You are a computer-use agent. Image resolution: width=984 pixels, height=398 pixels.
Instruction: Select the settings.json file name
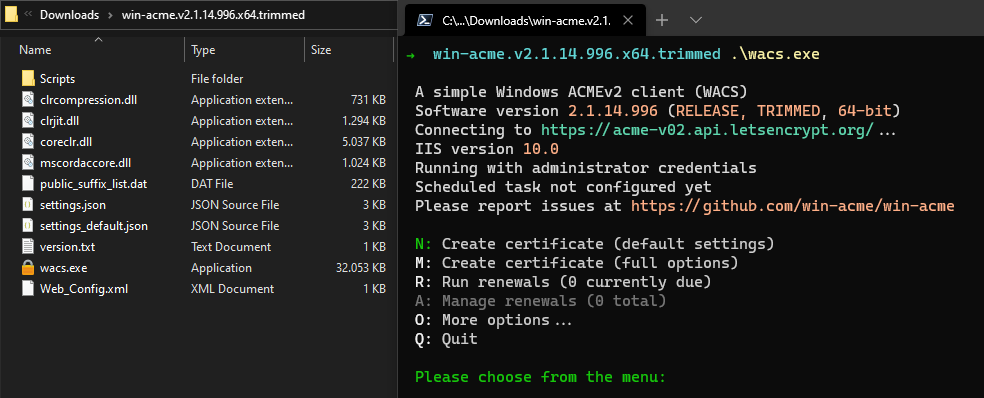point(73,205)
